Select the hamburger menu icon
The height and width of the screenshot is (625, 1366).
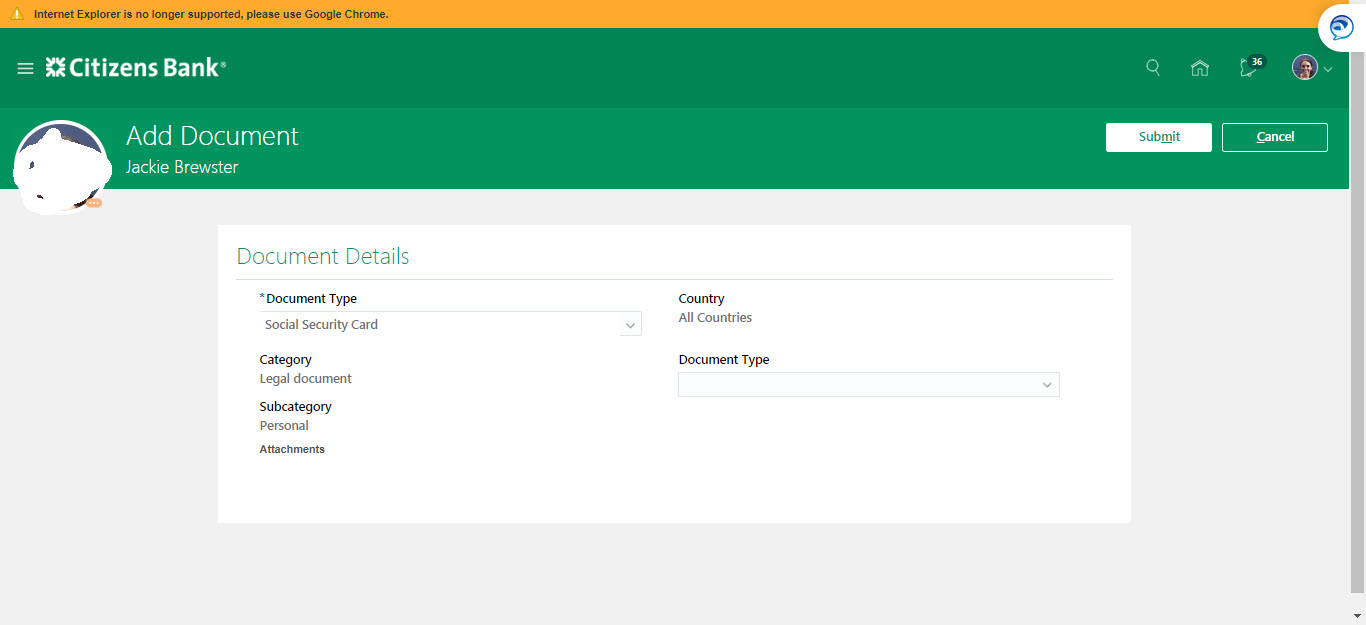(x=25, y=68)
